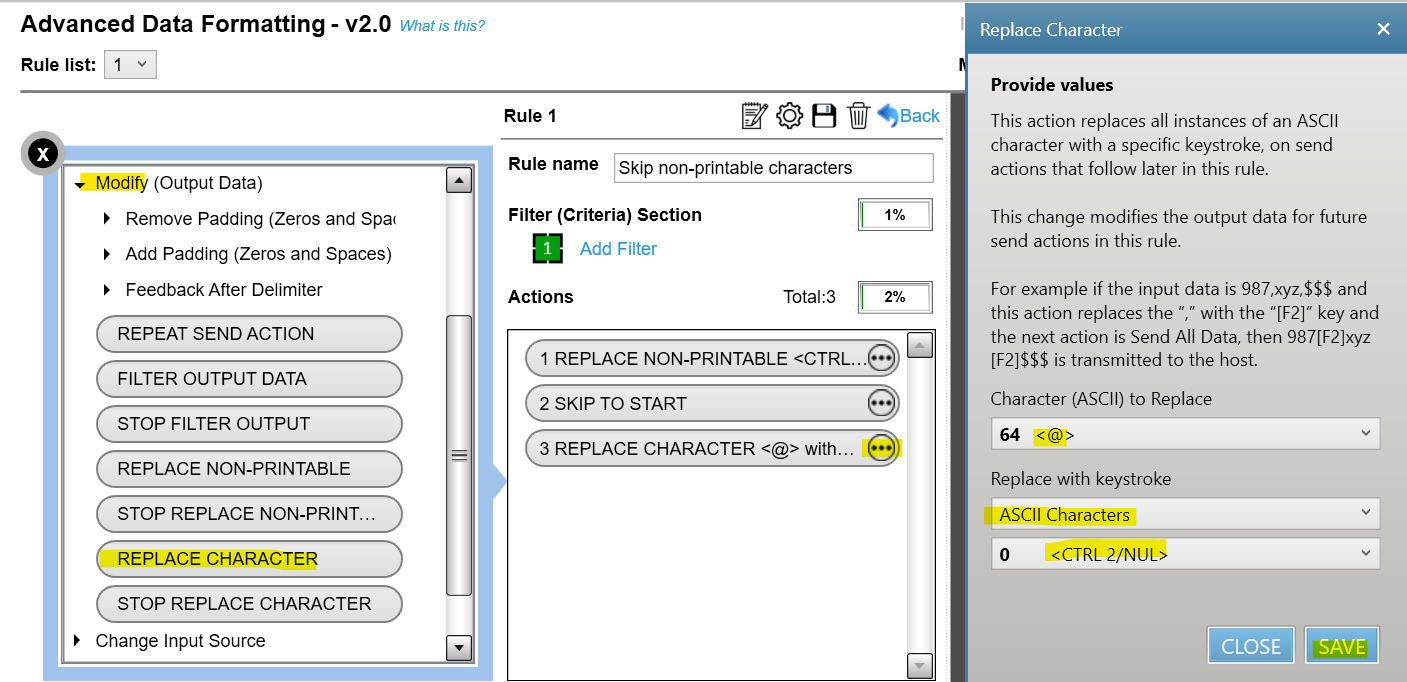Open options for REPLACE NON-PRINTABLE action
This screenshot has width=1407, height=682.
click(x=880, y=359)
